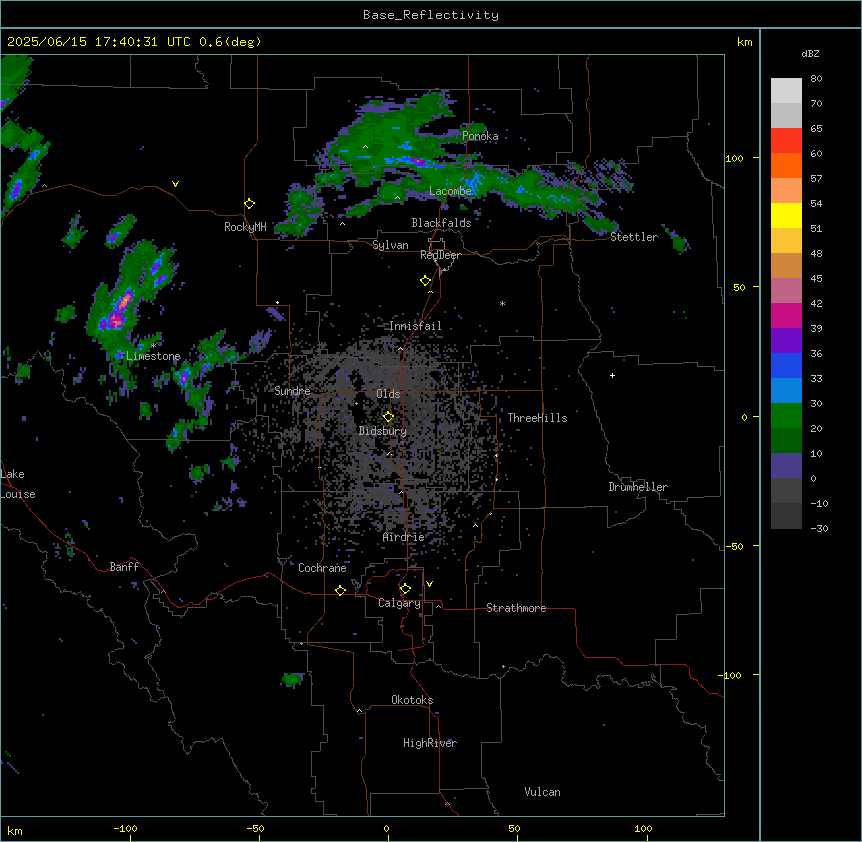Screen dimensions: 862x842
Task: Click the Blackfalds city label
Action: pos(441,223)
